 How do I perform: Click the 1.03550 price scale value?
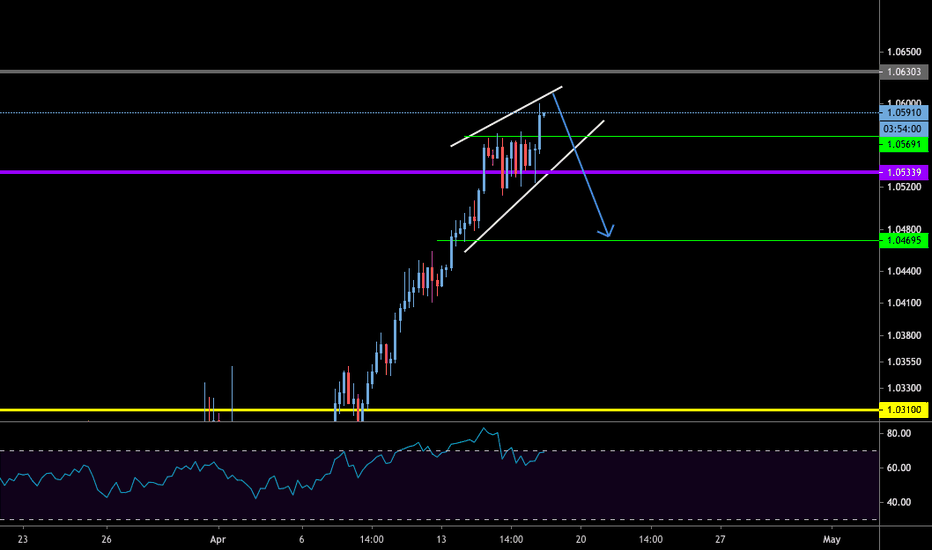[904, 362]
